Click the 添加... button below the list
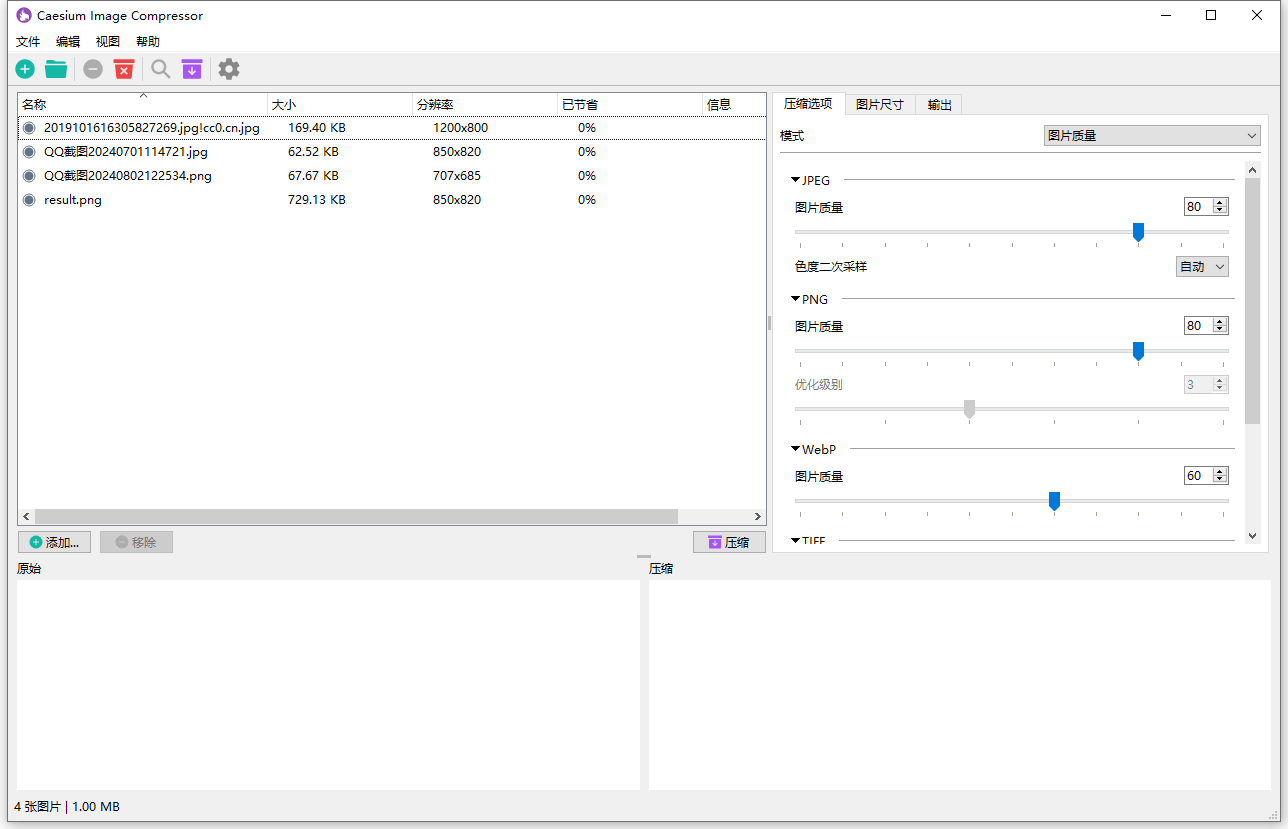 pos(55,542)
